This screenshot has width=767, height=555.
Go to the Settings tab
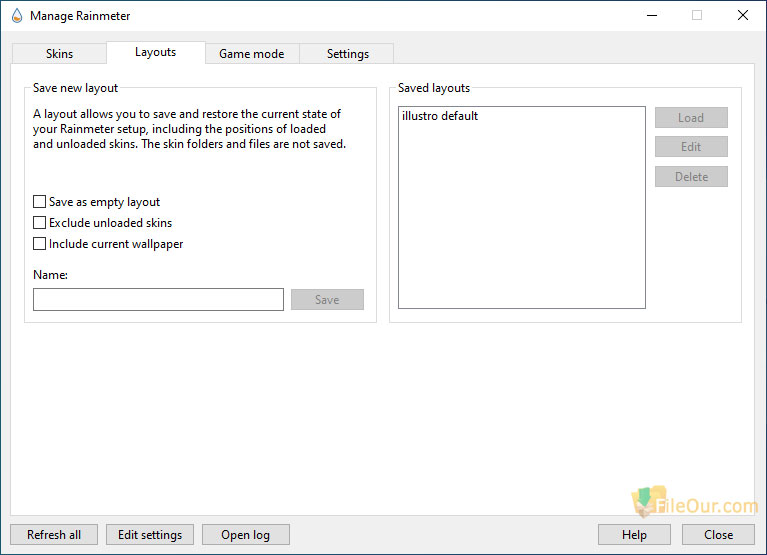click(x=347, y=53)
